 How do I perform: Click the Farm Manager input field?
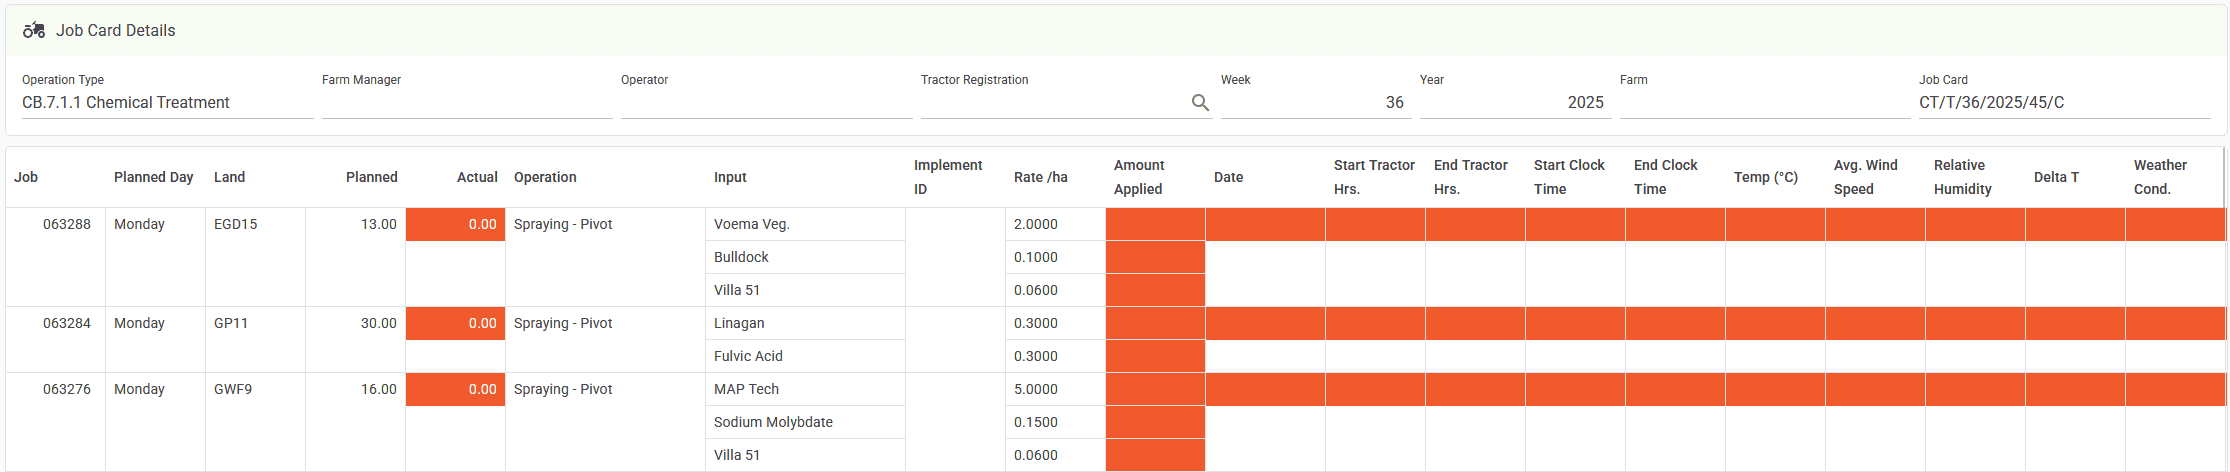tap(466, 102)
